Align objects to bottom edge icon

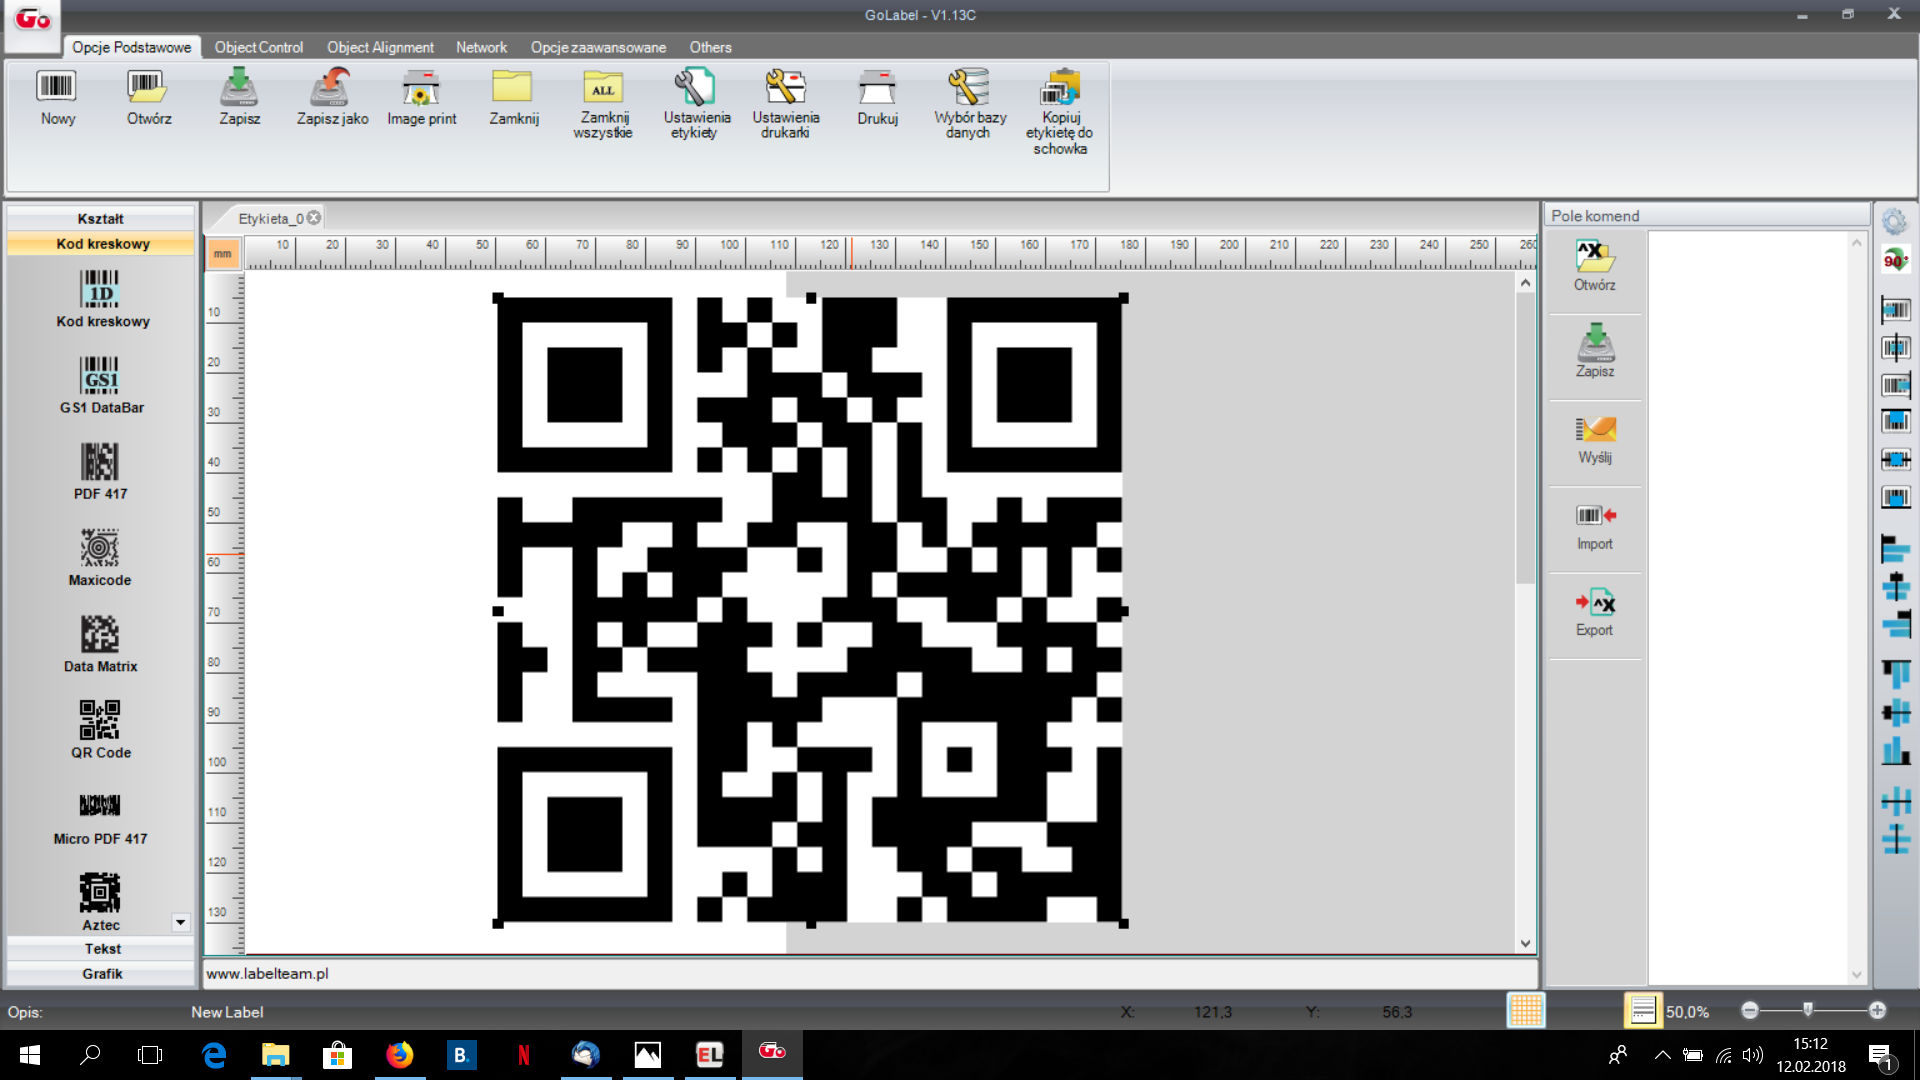(1895, 750)
